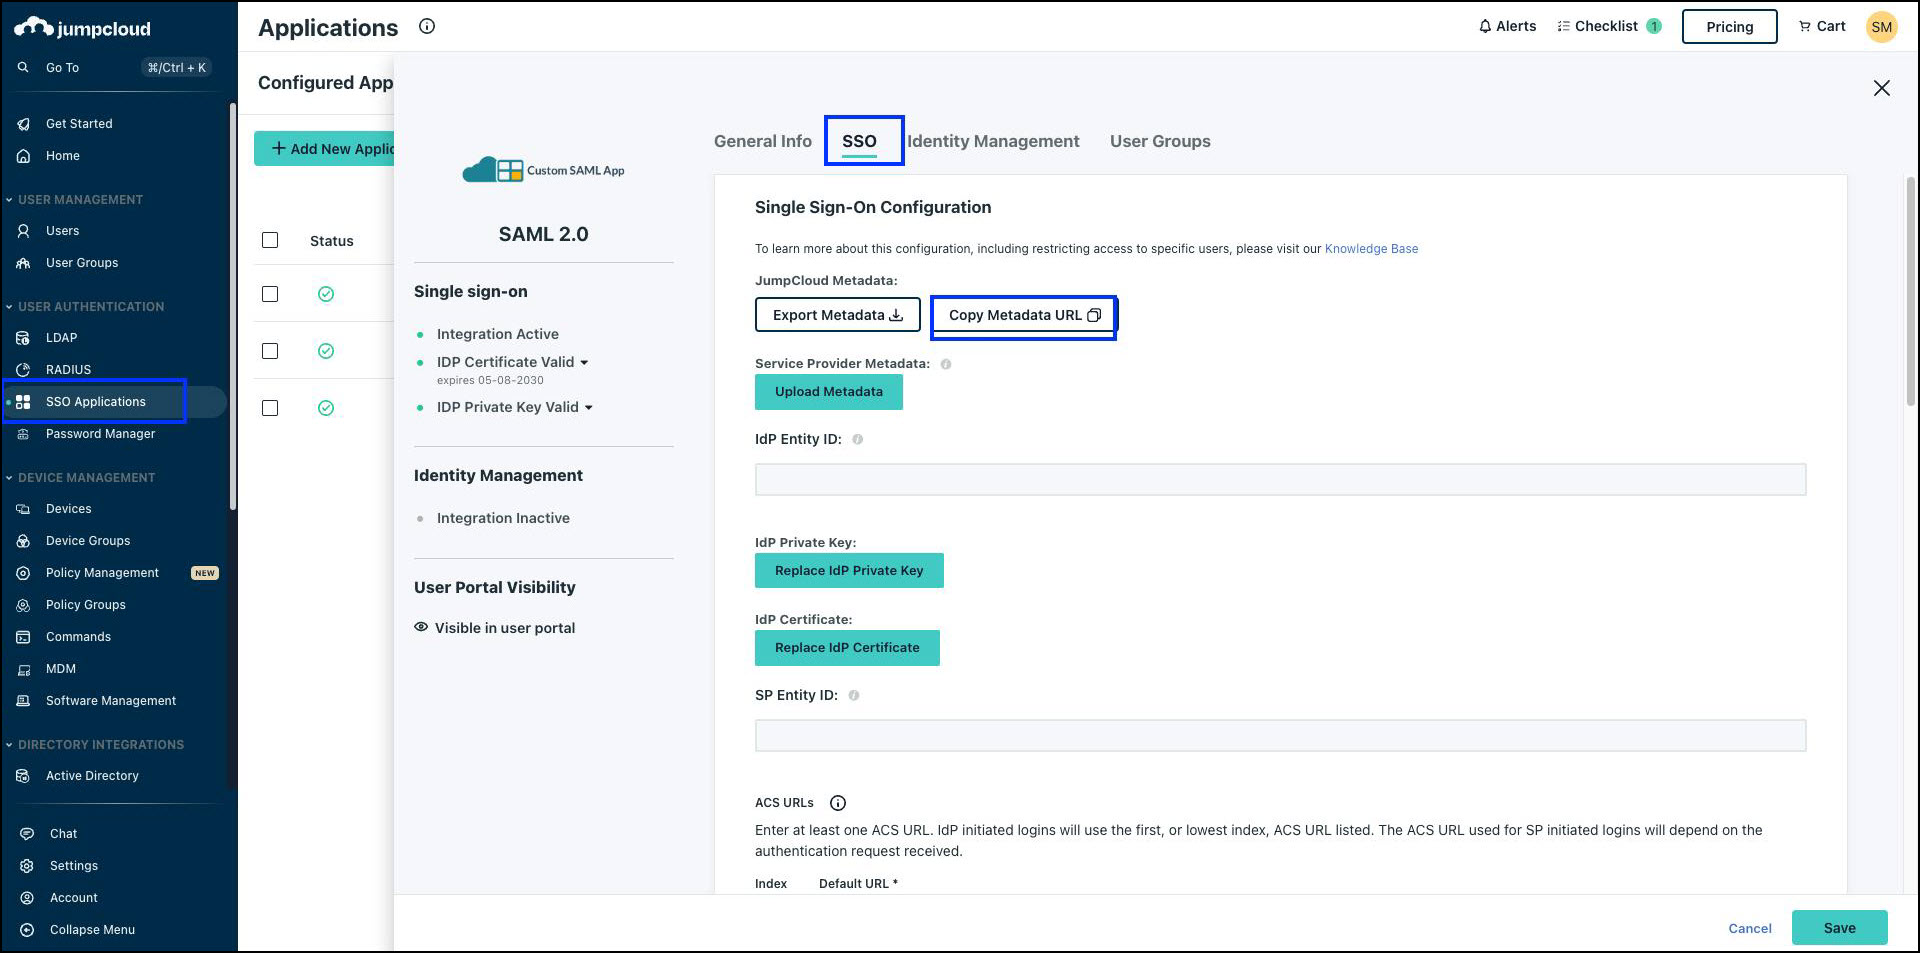
Task: Click the Alerts bell icon
Action: click(x=1485, y=27)
